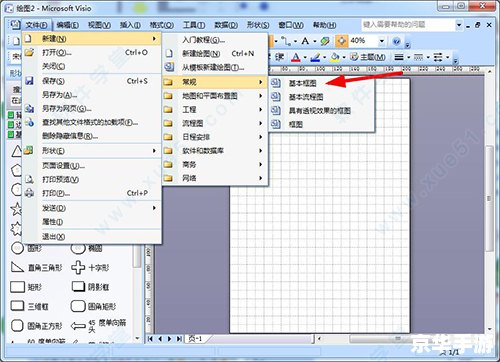The height and width of the screenshot is (362, 500).
Task: Click the help question input box
Action: [x=408, y=25]
